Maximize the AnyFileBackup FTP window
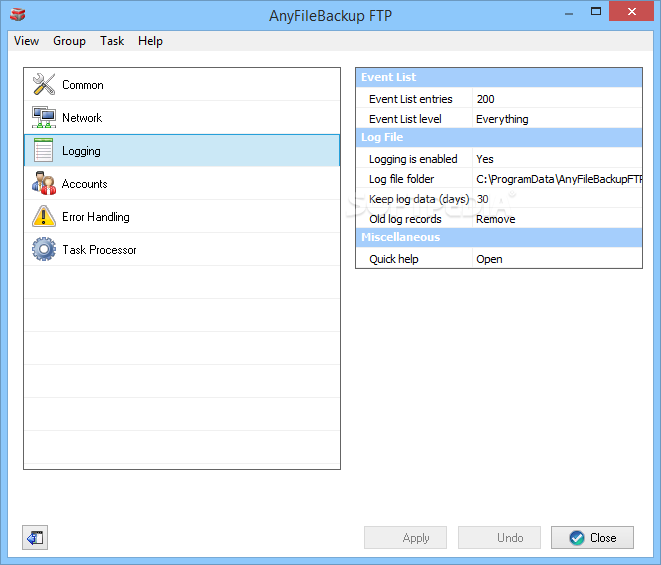 596,11
